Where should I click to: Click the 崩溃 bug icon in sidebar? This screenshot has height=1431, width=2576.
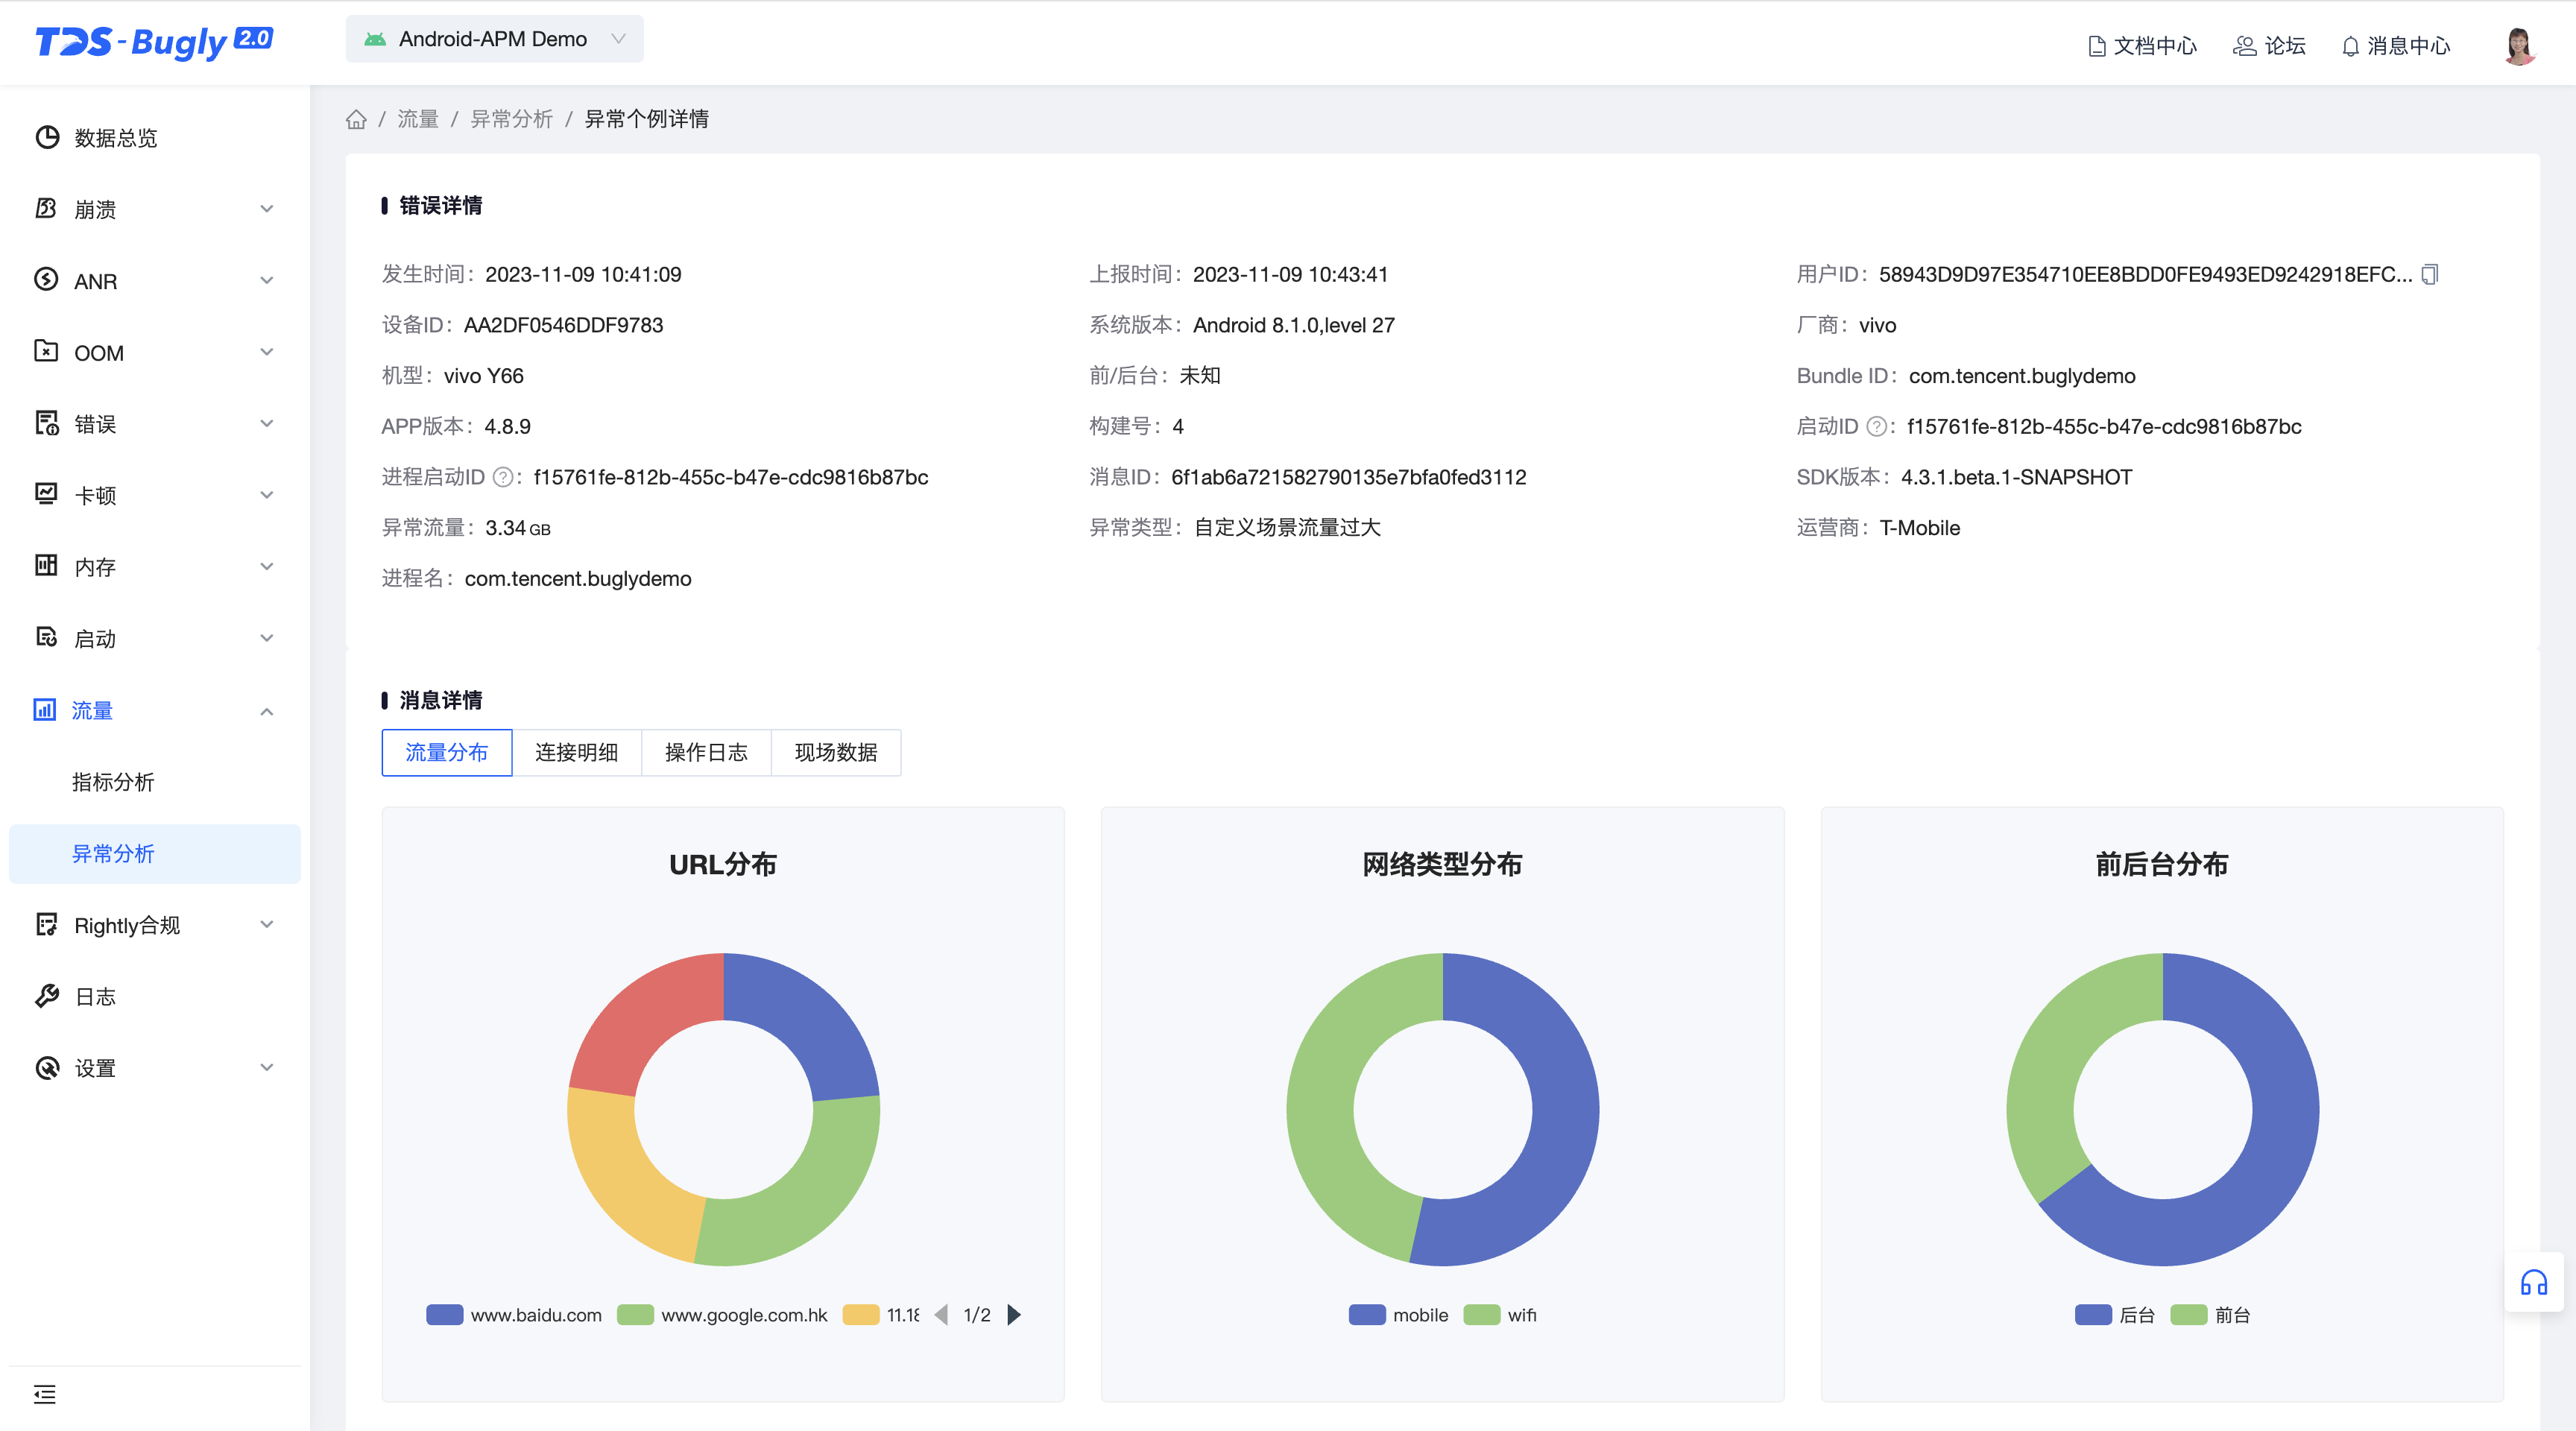click(x=47, y=208)
